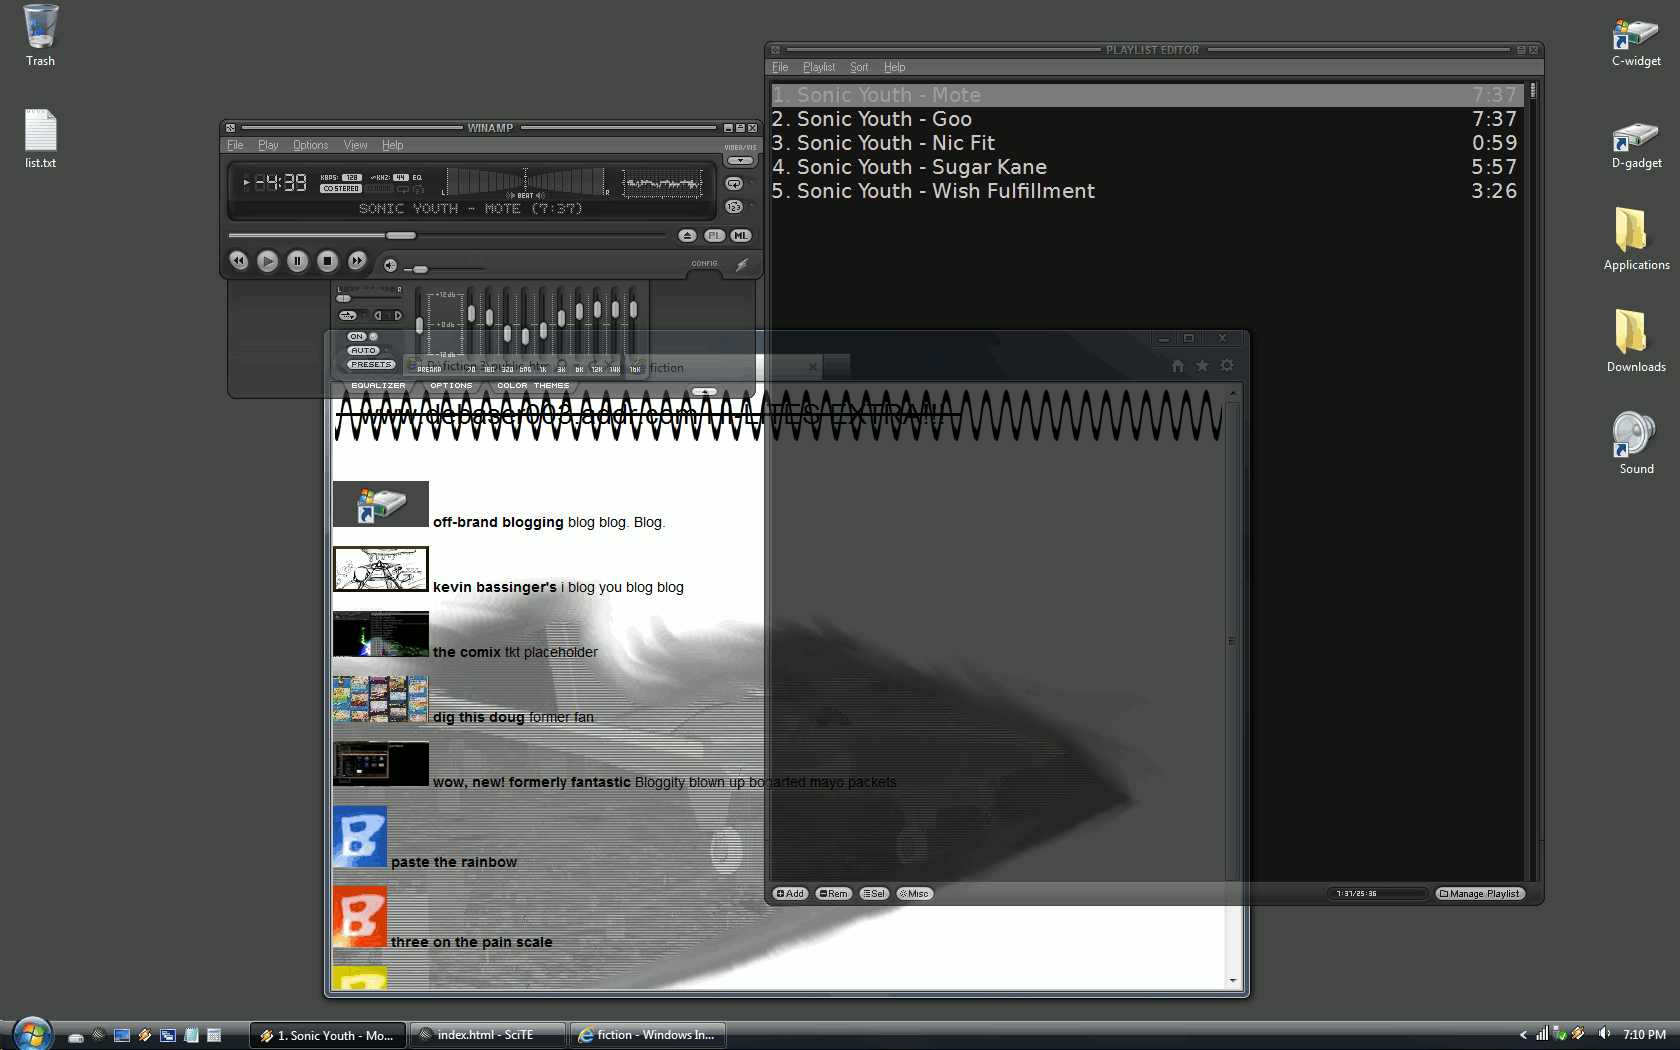1680x1050 pixels.
Task: Open Winamp Help menu
Action: click(392, 146)
